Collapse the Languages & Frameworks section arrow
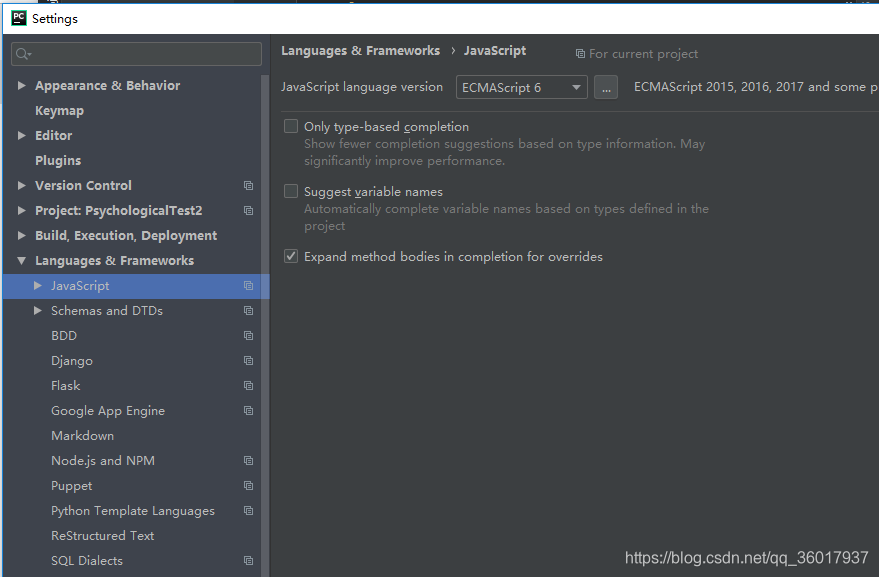Viewport: 879px width, 577px height. [21, 260]
